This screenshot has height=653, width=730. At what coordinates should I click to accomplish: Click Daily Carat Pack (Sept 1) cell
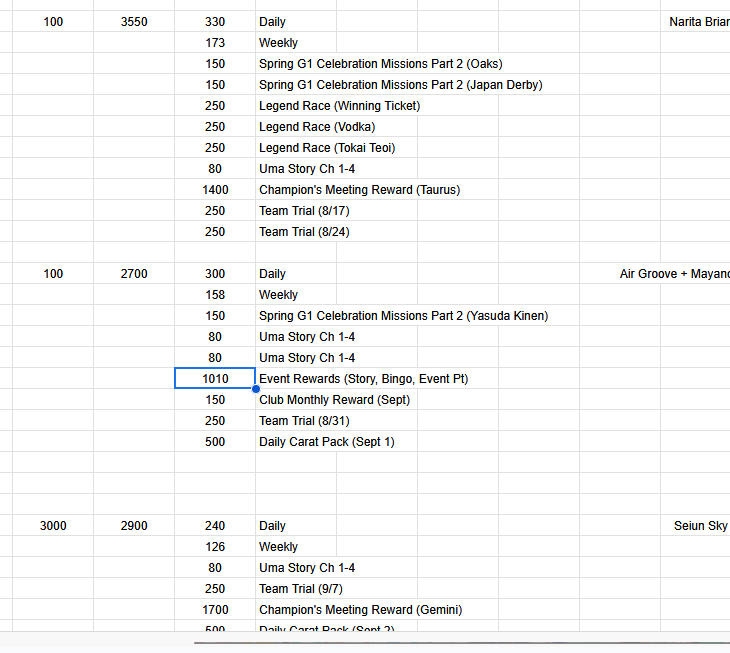[x=327, y=442]
